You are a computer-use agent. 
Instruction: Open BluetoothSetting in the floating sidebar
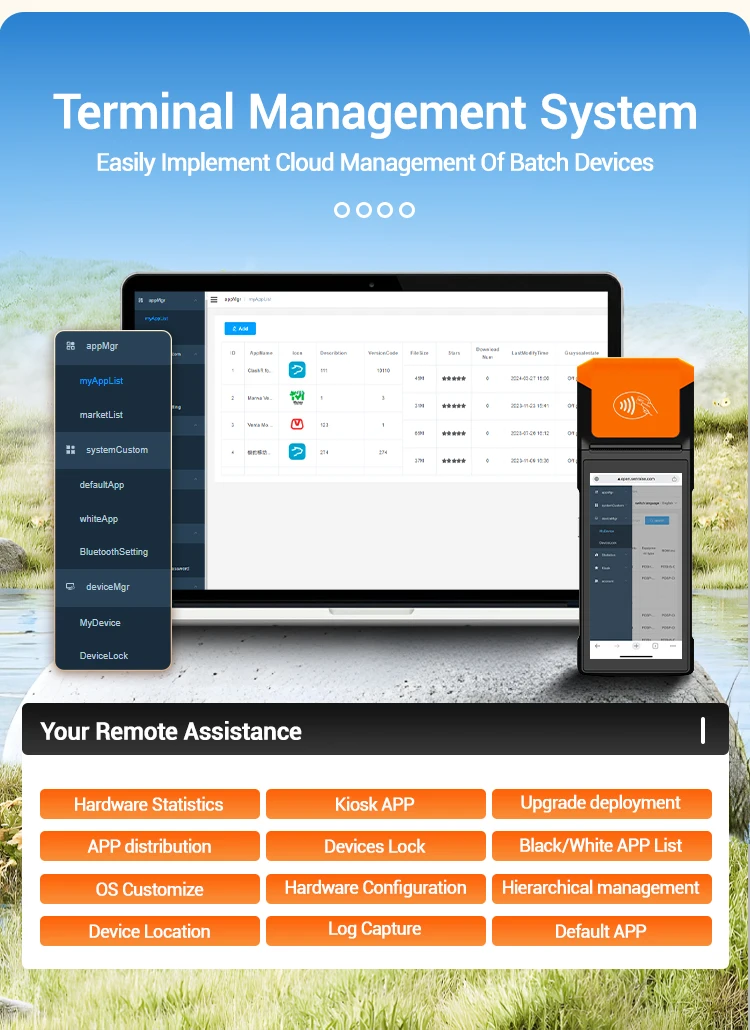(x=114, y=552)
